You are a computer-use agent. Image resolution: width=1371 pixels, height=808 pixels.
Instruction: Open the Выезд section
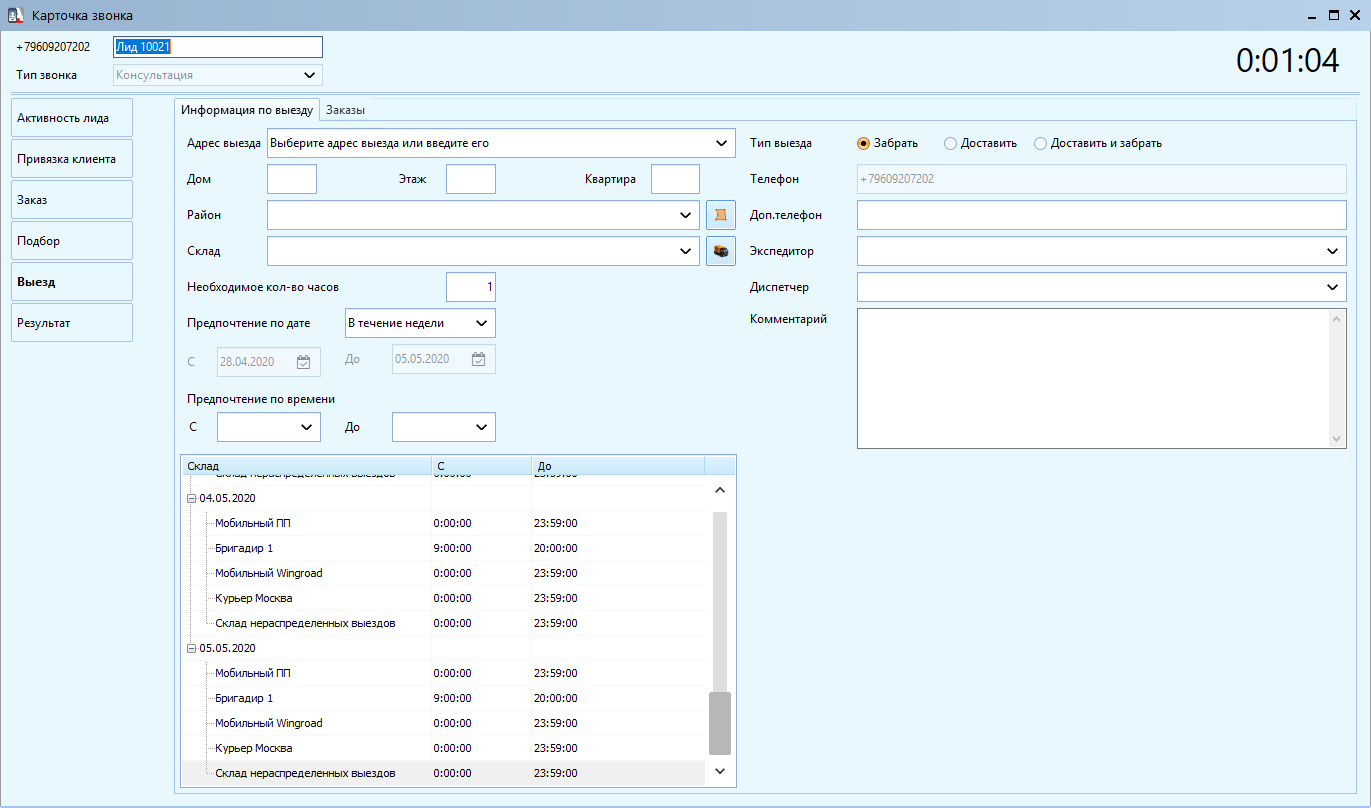tap(72, 282)
